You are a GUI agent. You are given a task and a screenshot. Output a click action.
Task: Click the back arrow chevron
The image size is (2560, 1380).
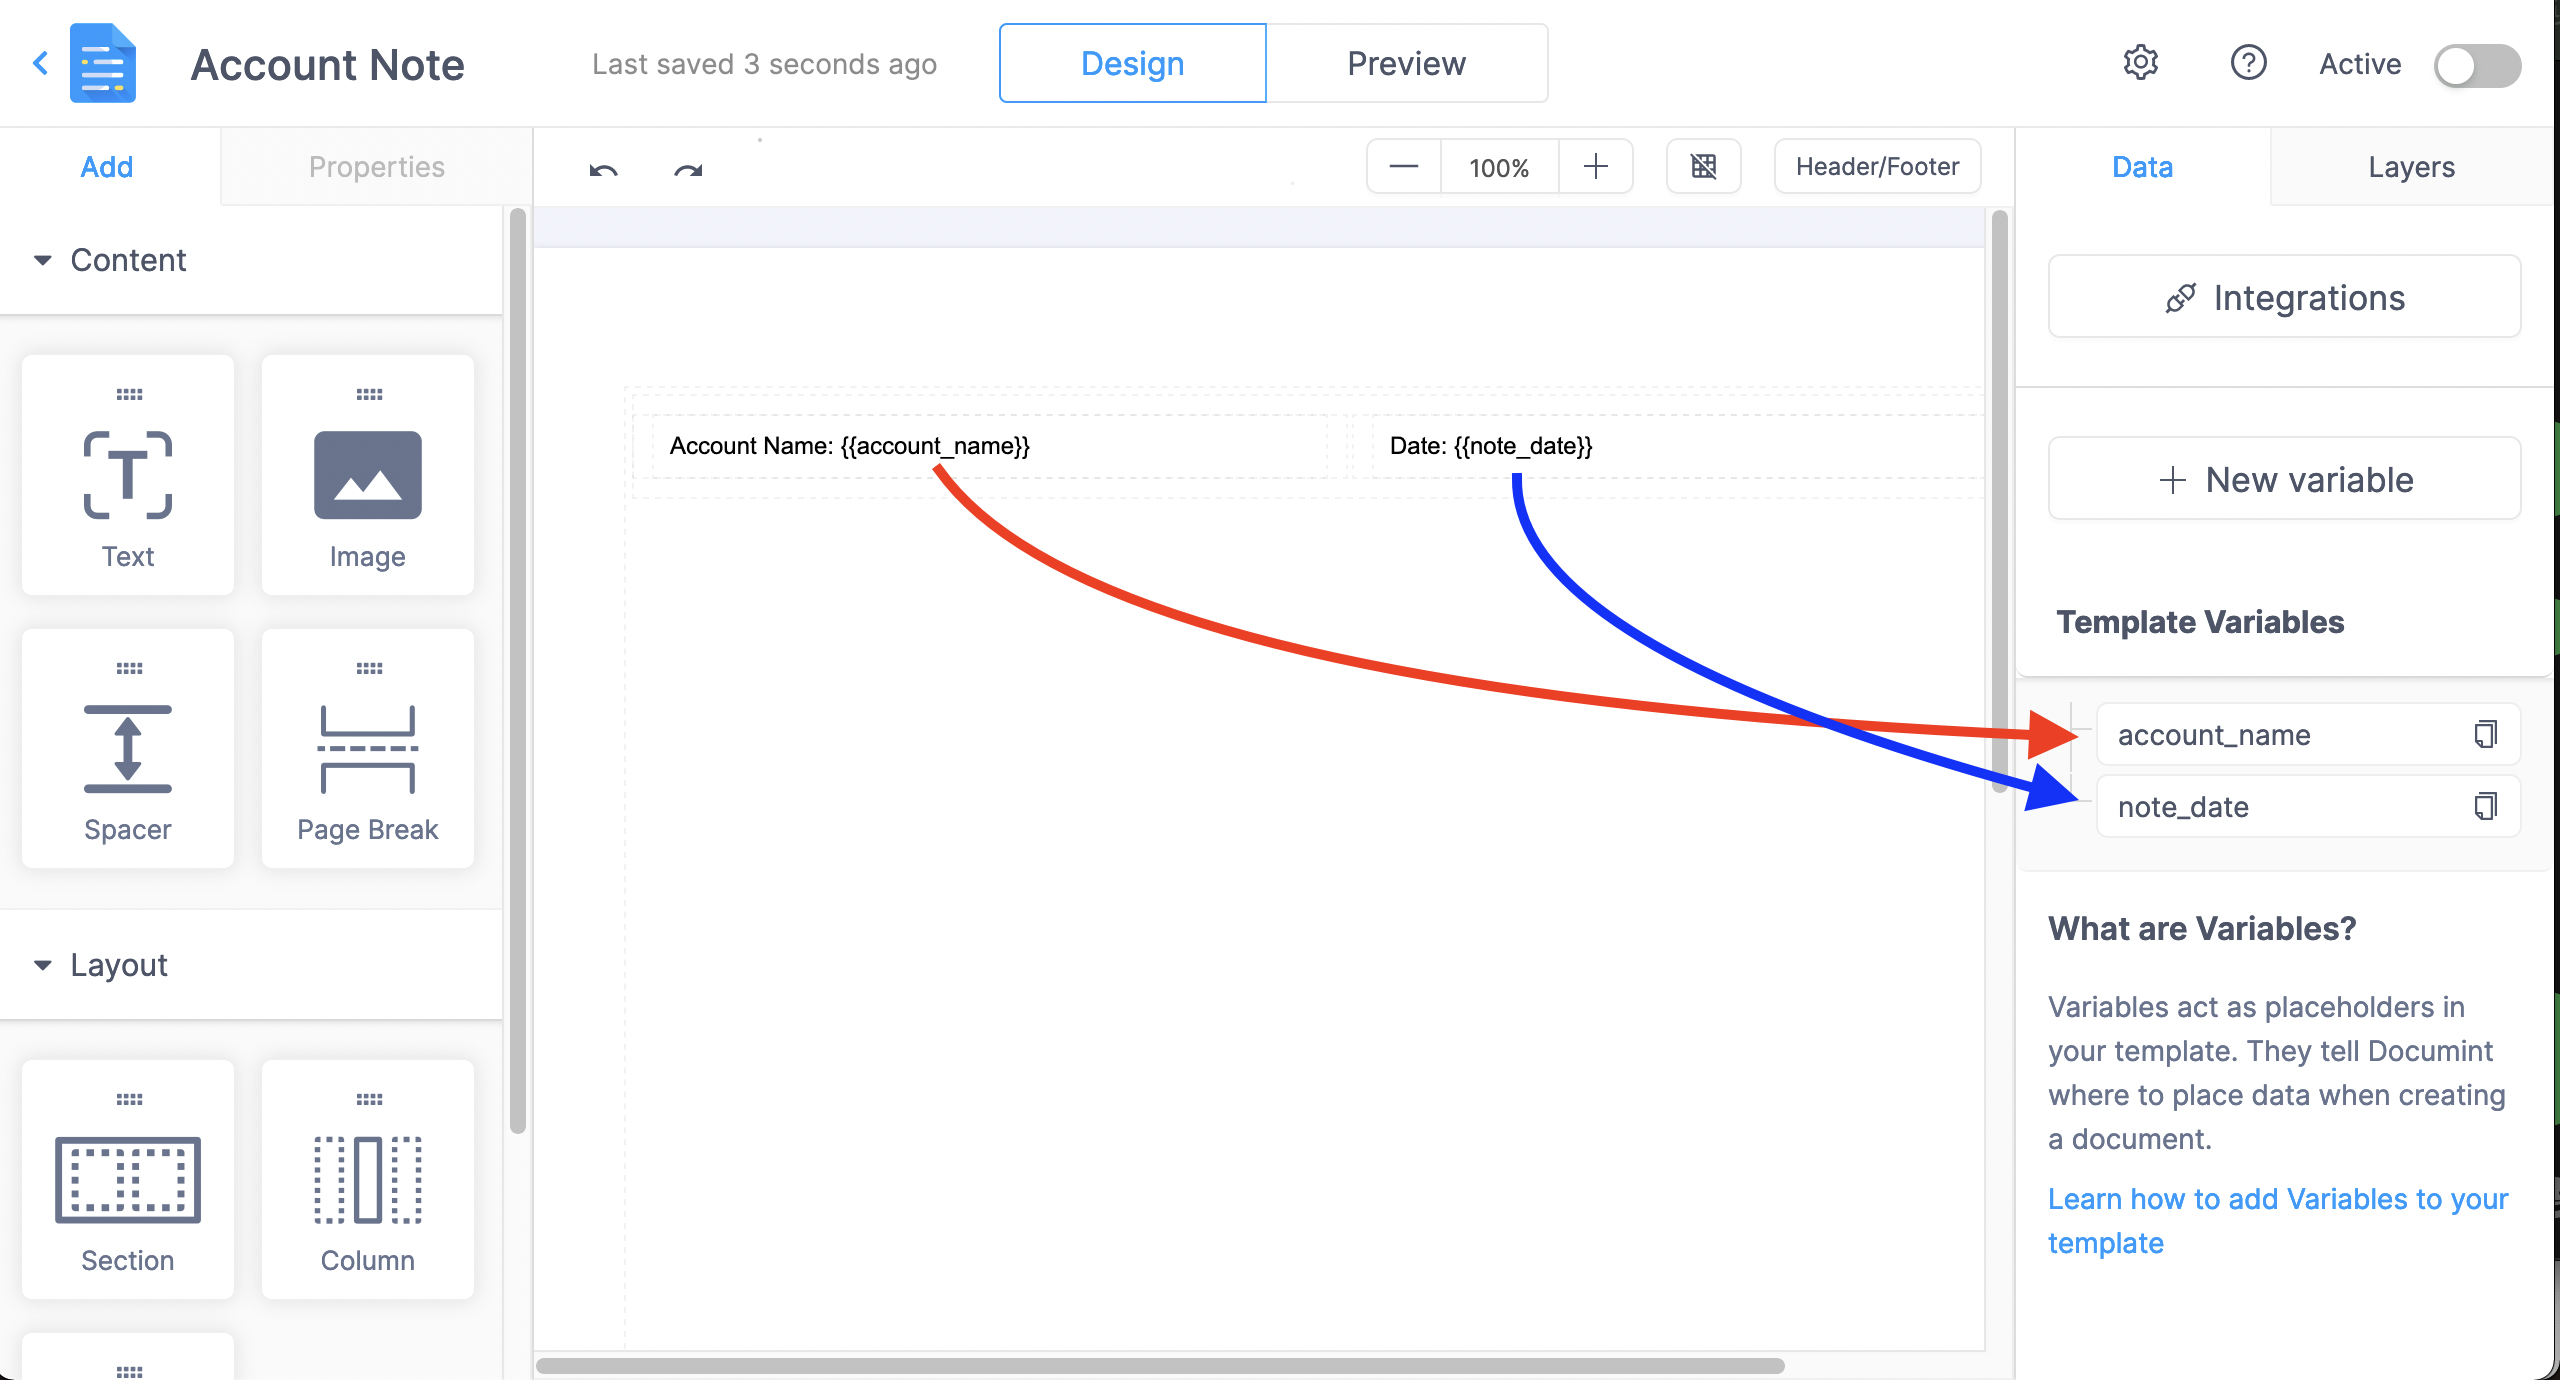point(41,63)
